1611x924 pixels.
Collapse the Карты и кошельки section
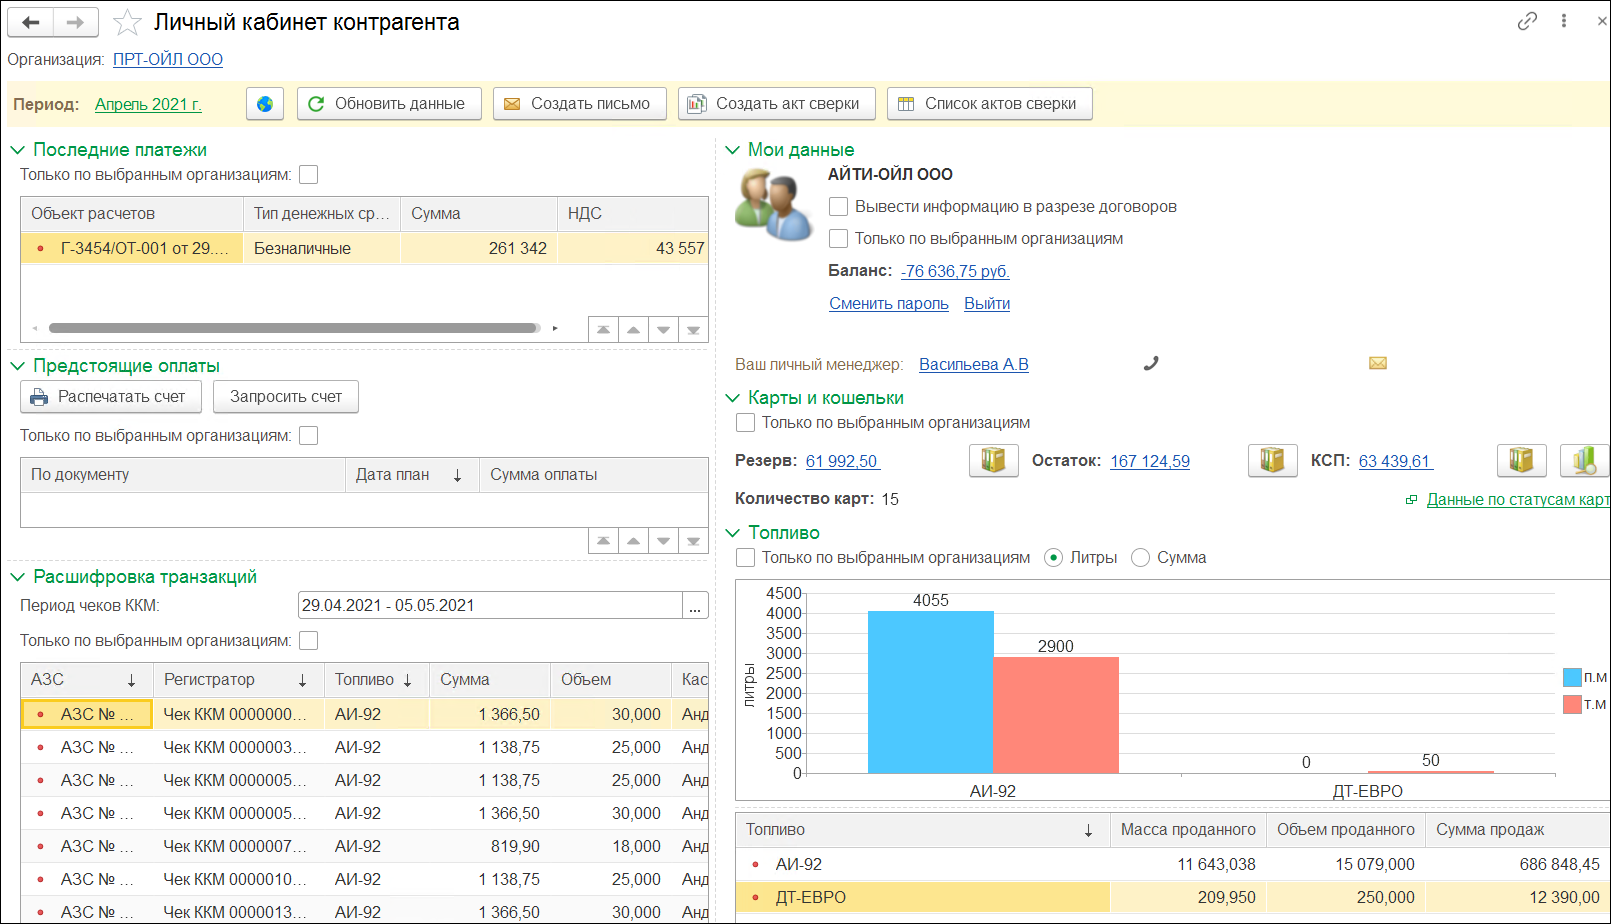732,398
